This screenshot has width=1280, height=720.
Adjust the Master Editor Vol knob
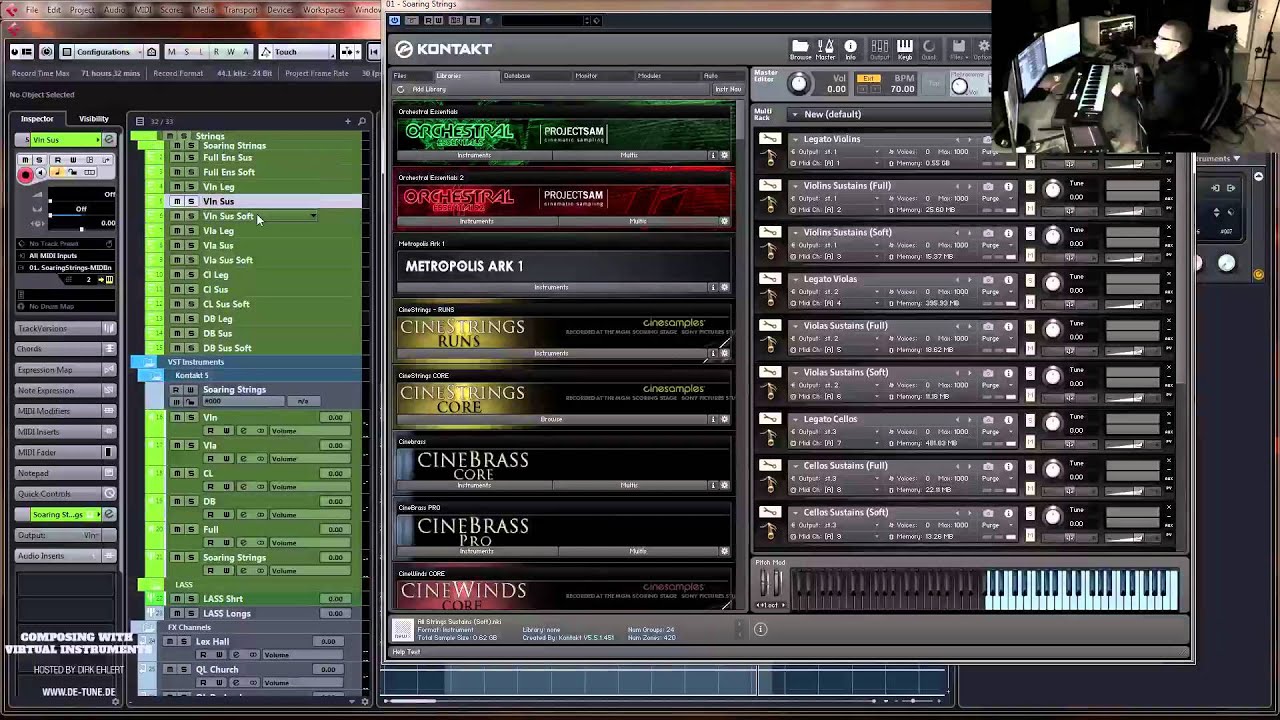tap(799, 83)
